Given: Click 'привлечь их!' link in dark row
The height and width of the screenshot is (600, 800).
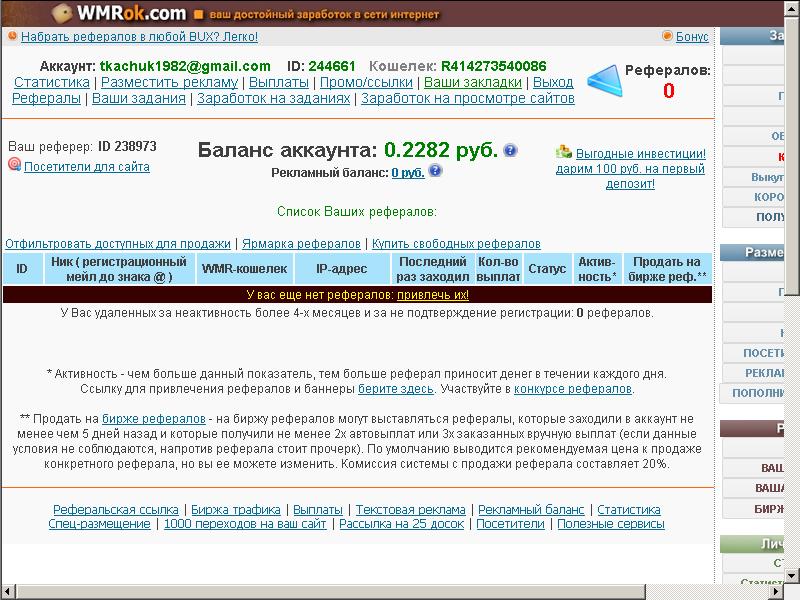Looking at the screenshot, I should click(x=433, y=295).
